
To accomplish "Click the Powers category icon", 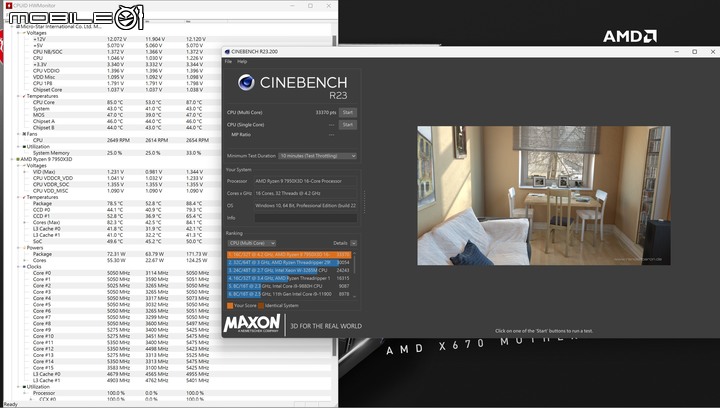I will [24, 247].
